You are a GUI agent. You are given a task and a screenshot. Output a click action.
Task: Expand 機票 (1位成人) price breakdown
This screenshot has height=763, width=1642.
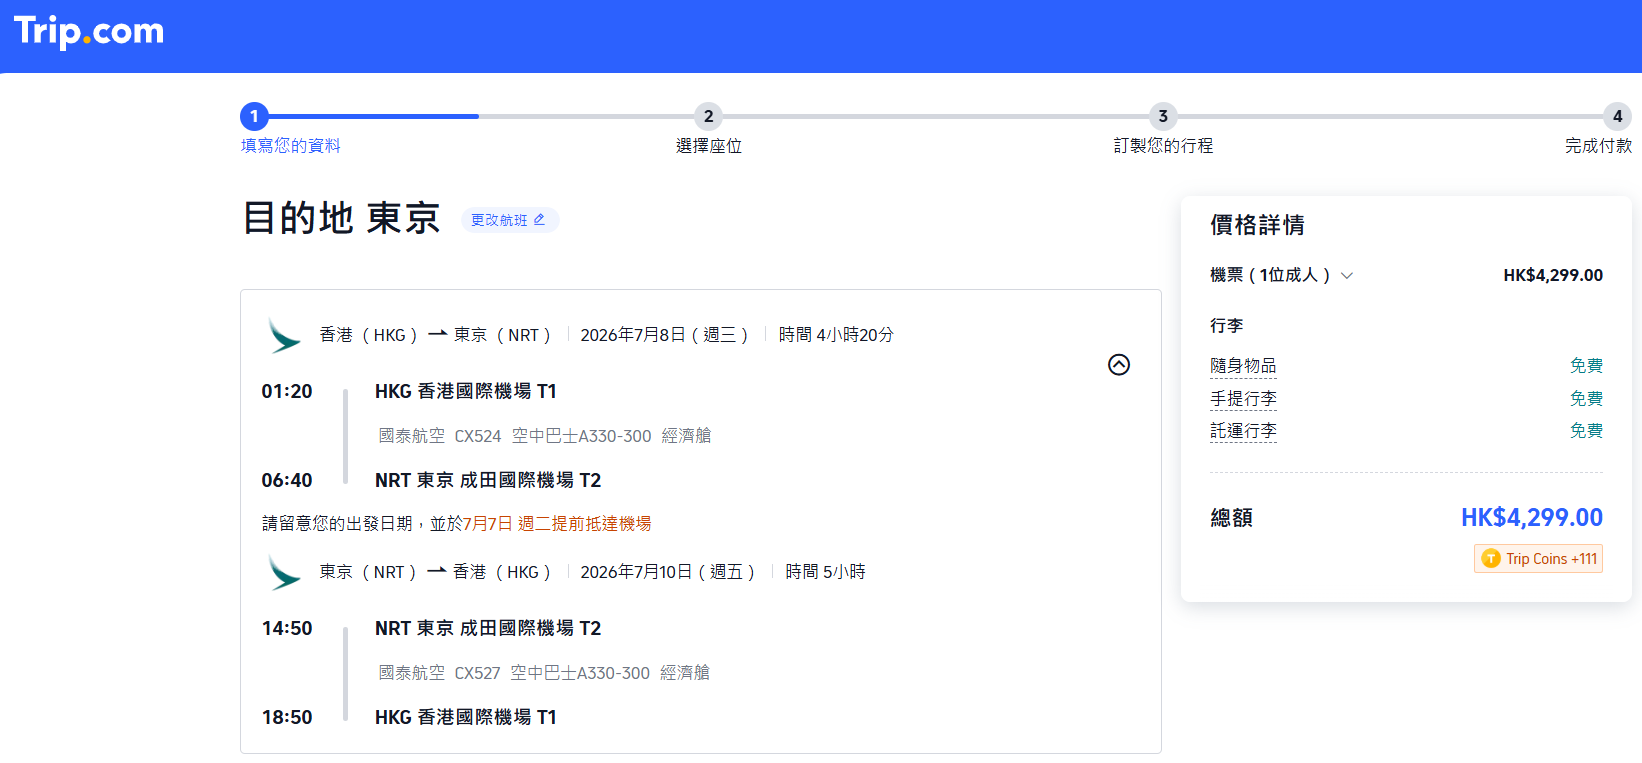1347,276
